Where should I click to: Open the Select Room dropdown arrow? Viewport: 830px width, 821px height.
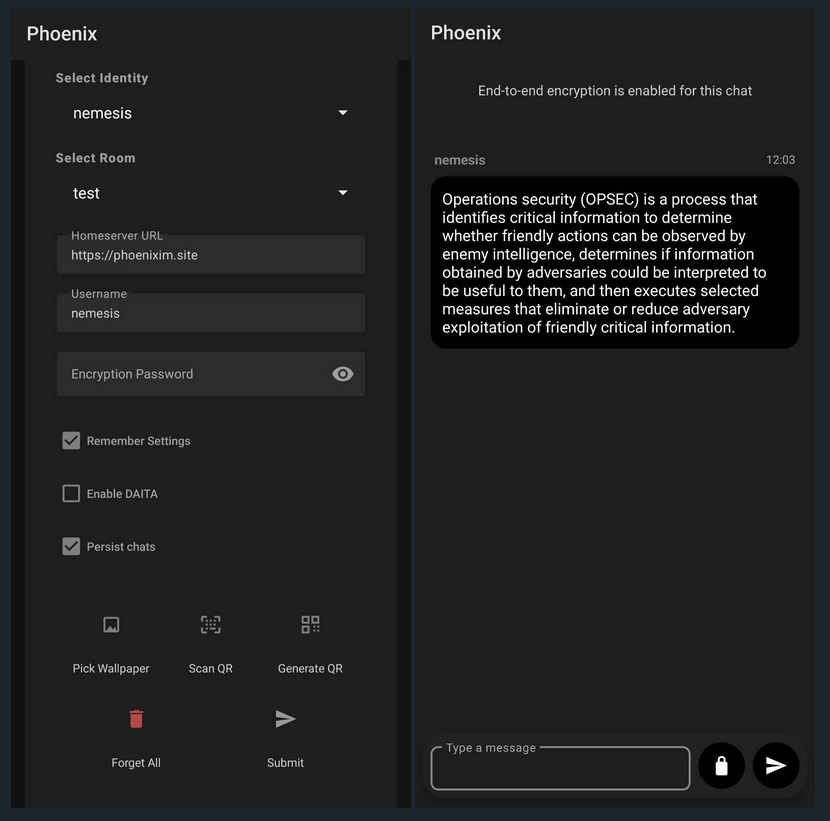[x=343, y=193]
